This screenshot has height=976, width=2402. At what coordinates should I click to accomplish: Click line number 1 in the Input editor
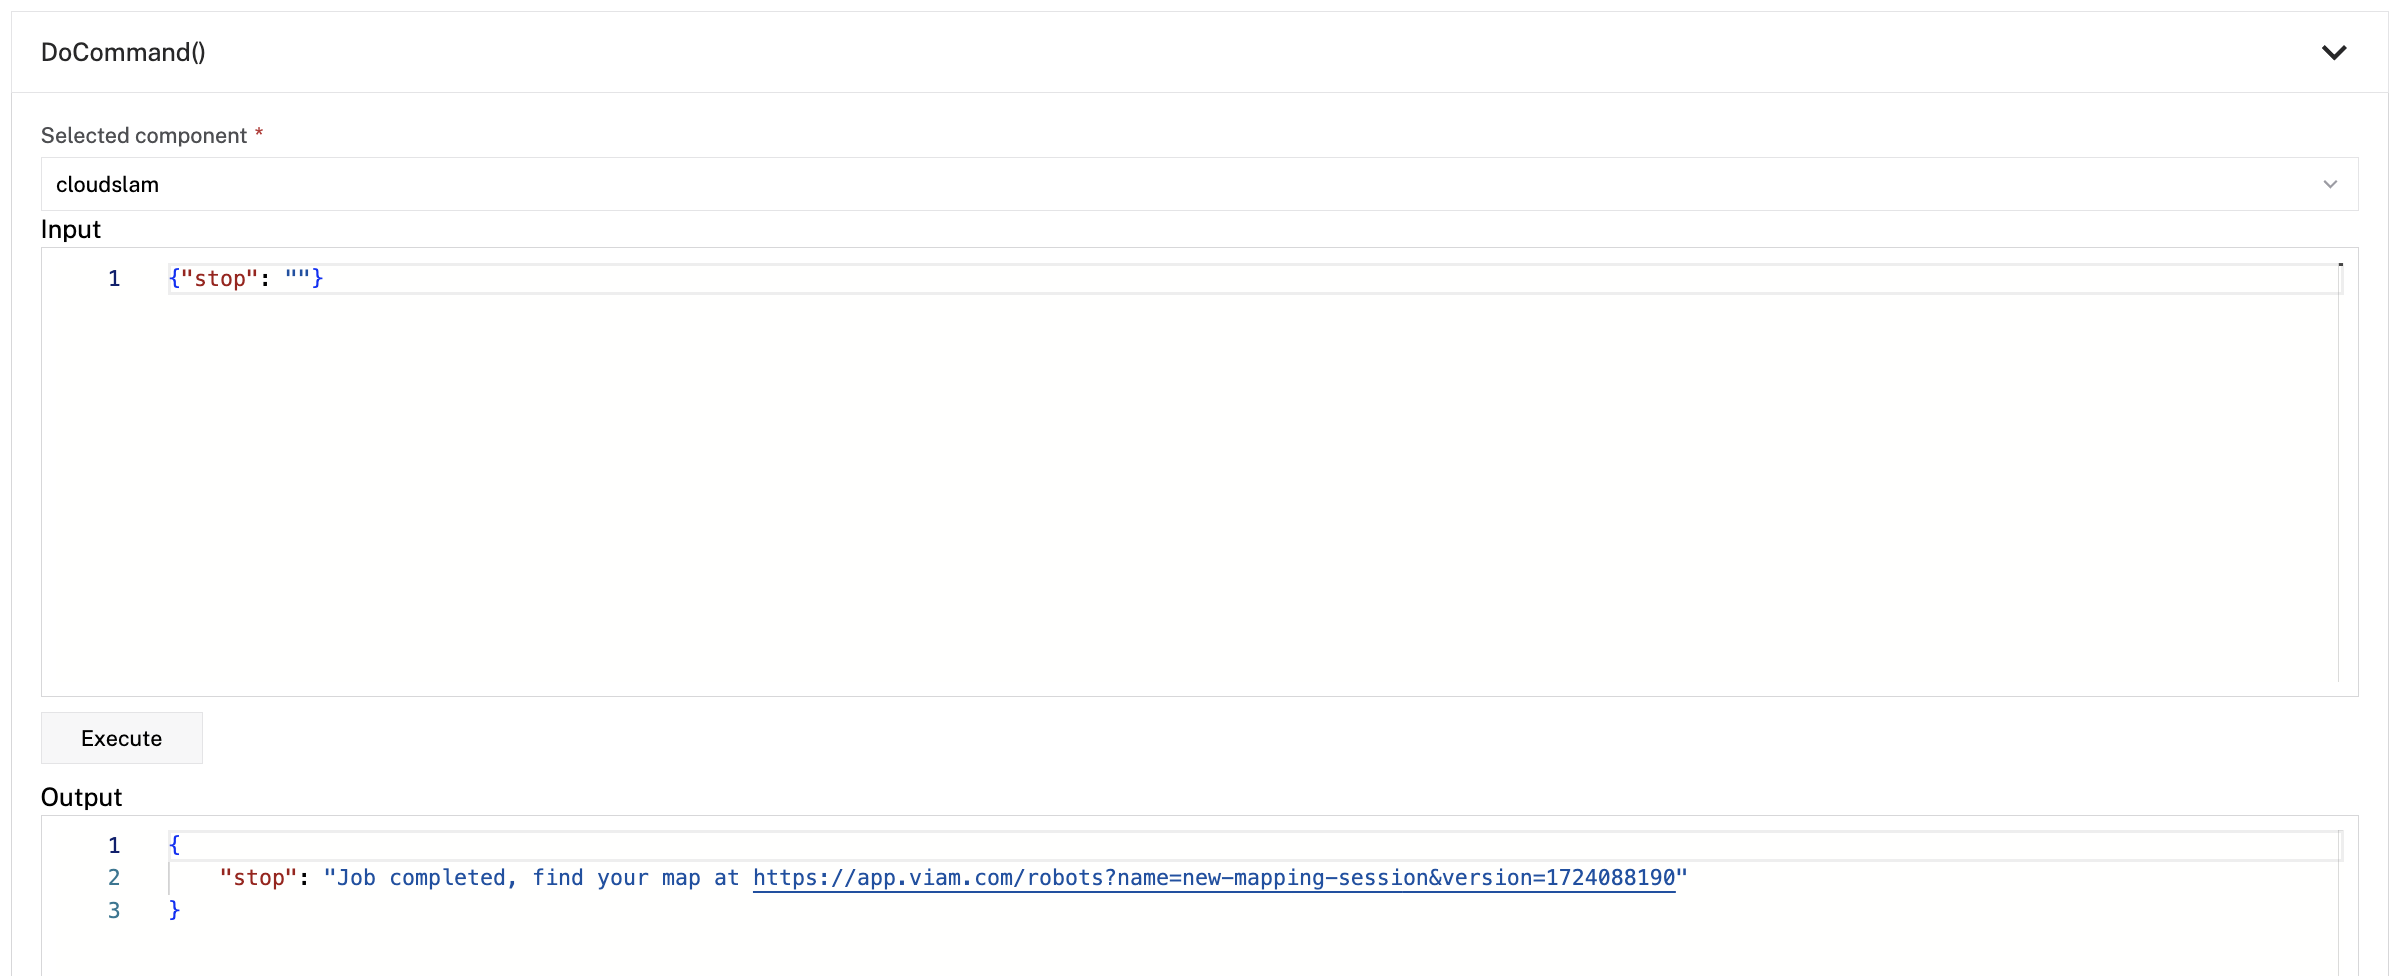(113, 278)
